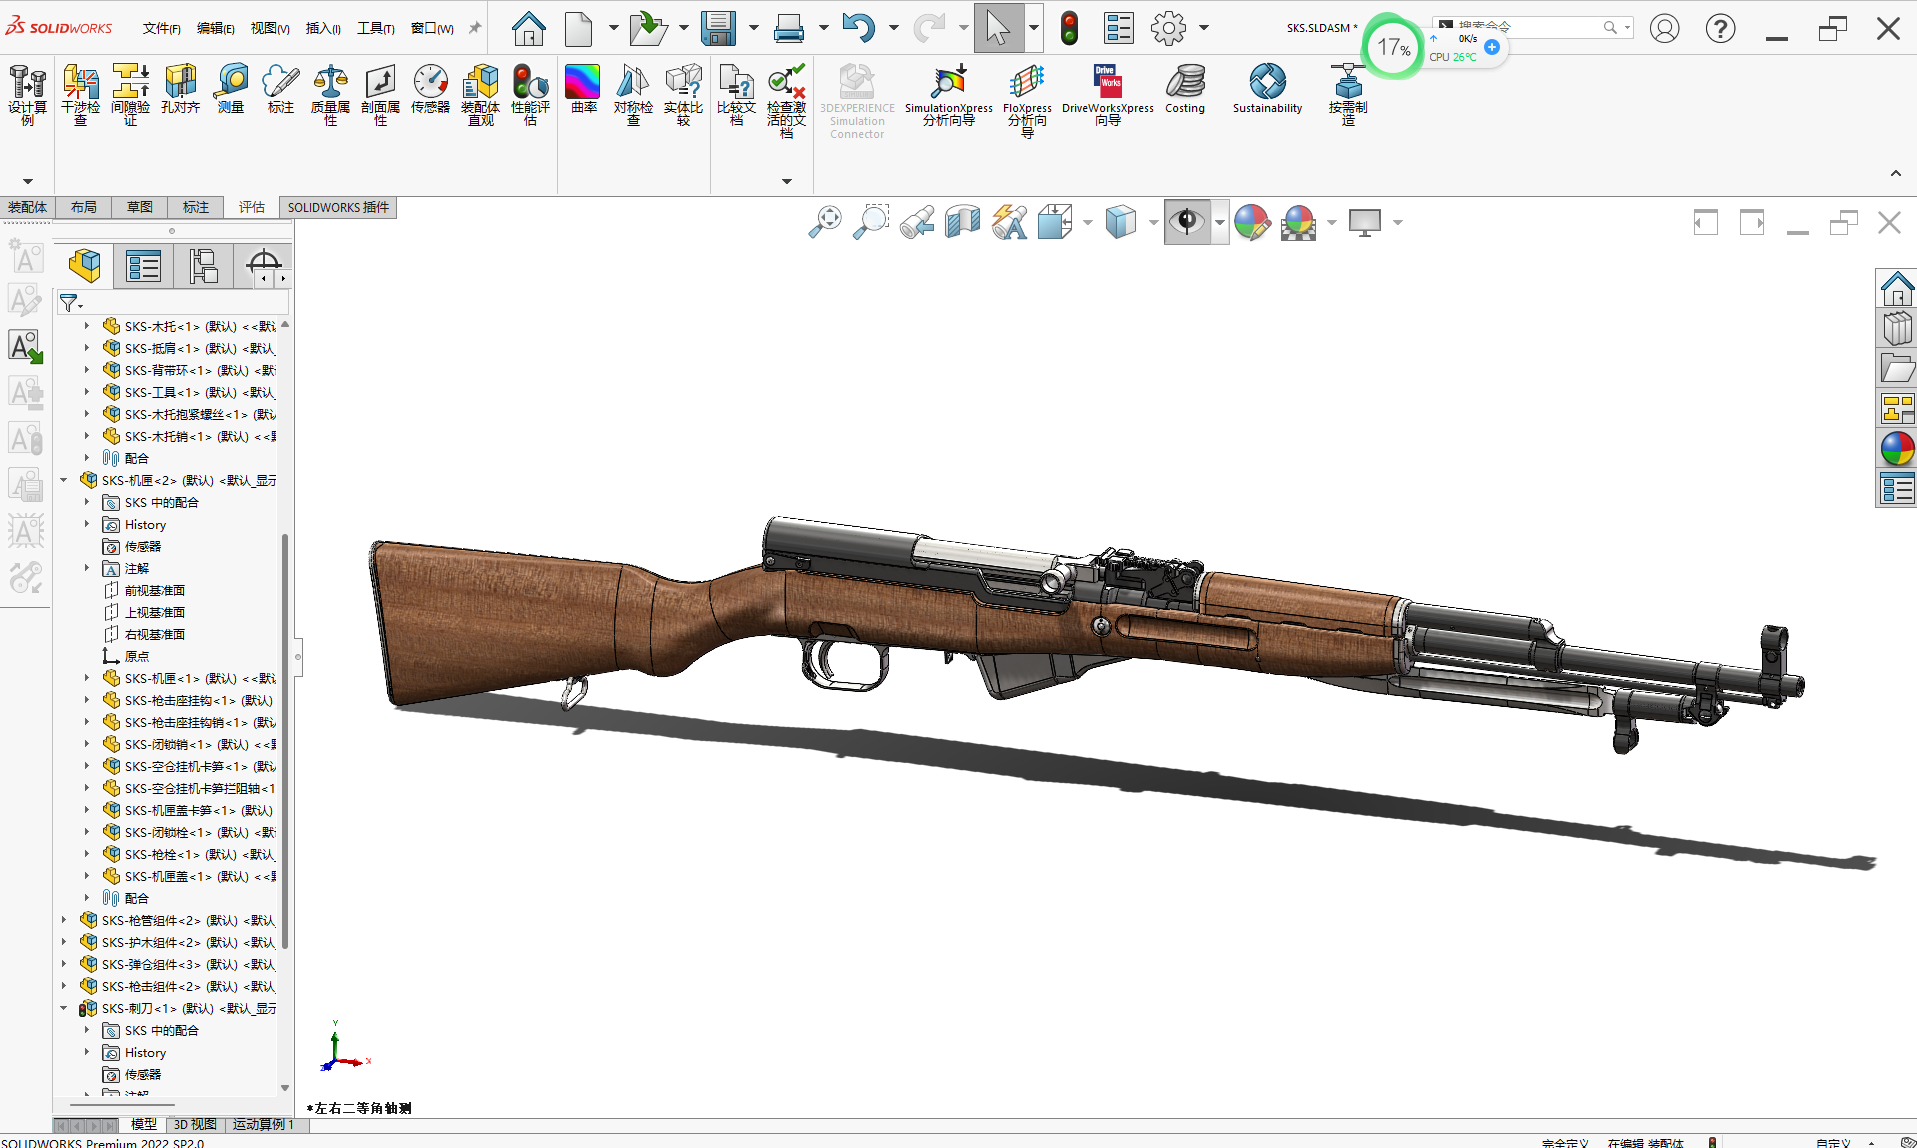Click the feature tree filter input field
Viewport: 1917px width, 1148px height.
pyautogui.click(x=172, y=302)
